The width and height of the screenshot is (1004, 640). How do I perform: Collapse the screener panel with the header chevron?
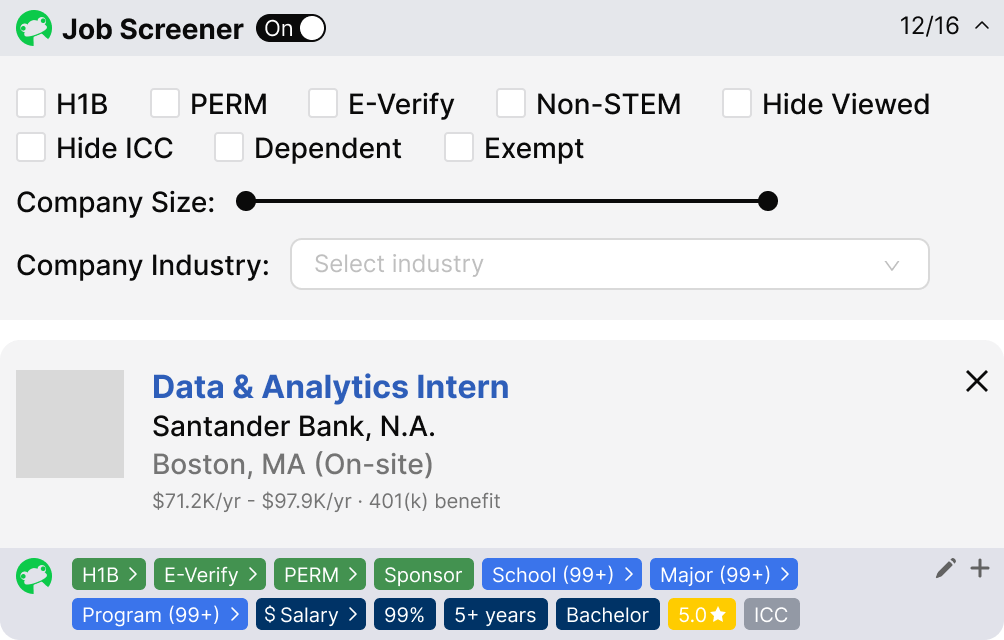coord(983,28)
